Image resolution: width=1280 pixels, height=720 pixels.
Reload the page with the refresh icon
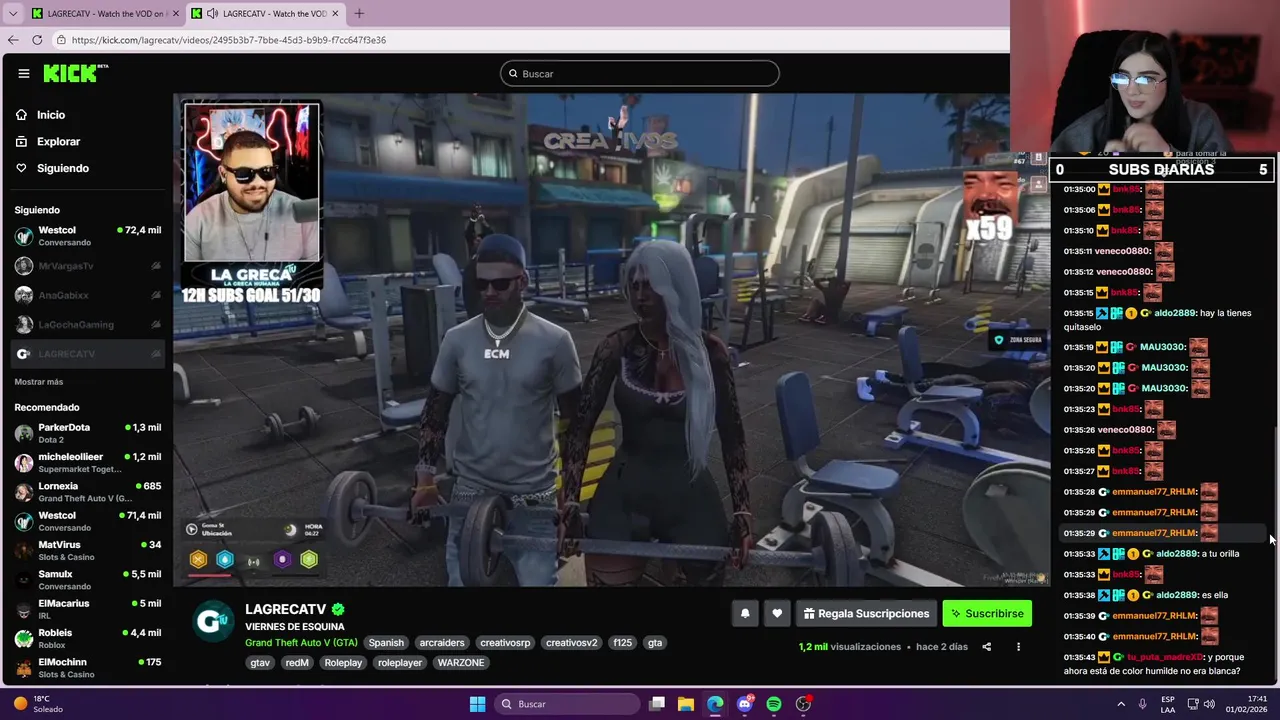coord(37,40)
